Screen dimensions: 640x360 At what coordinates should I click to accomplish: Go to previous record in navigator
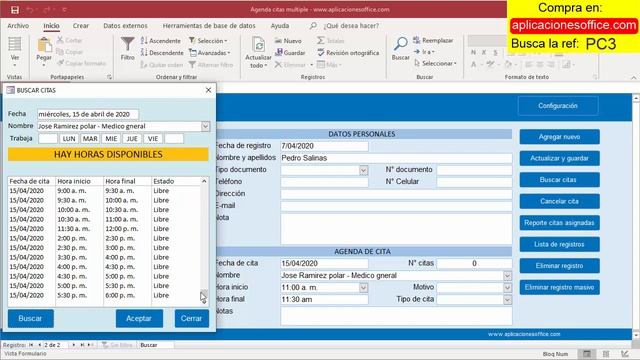tap(39, 345)
